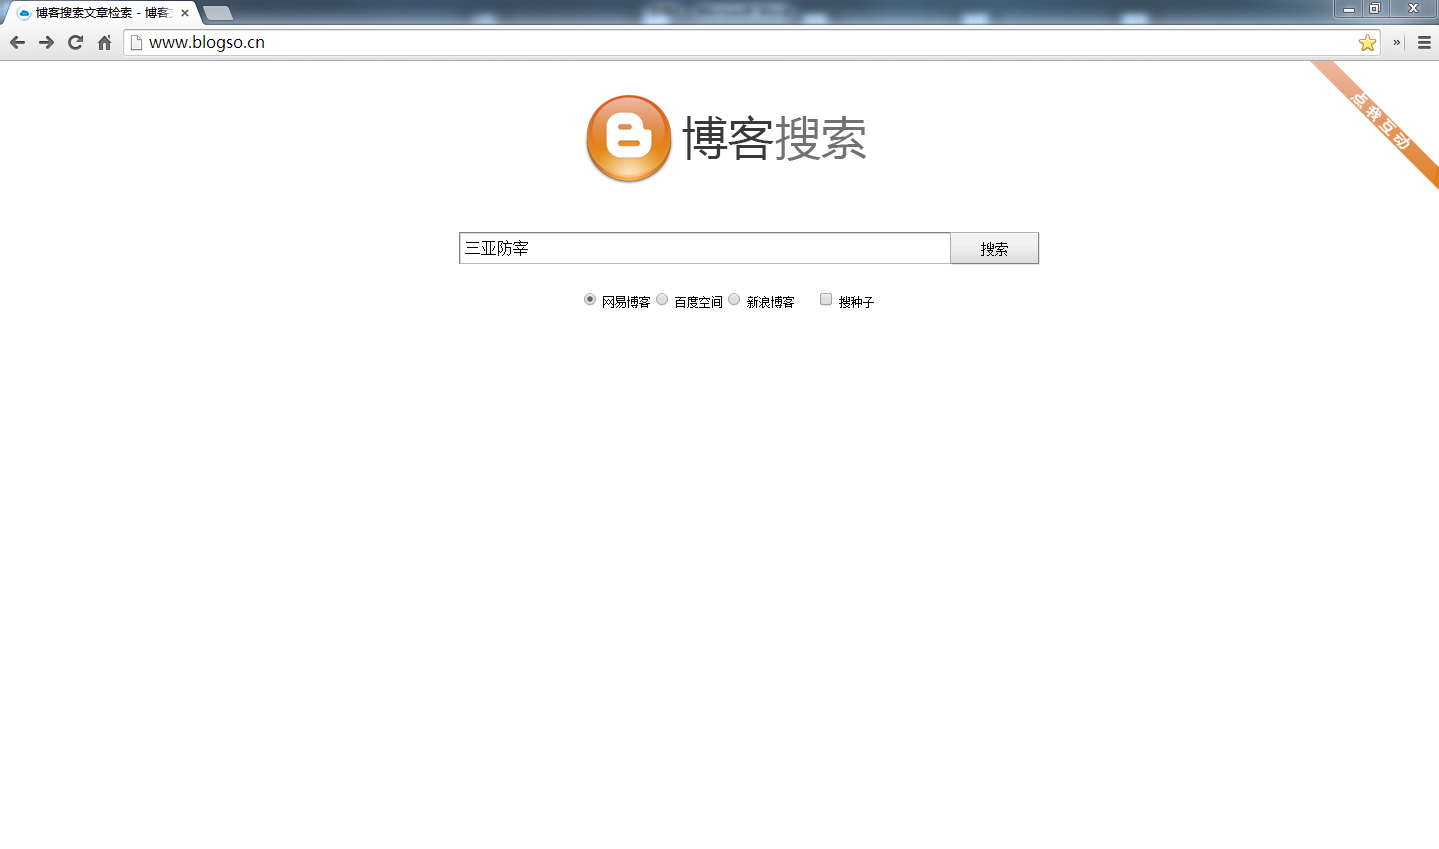Close the 博客搜索文章检索 tab
Viewport: 1439px width, 849px height.
click(x=185, y=13)
